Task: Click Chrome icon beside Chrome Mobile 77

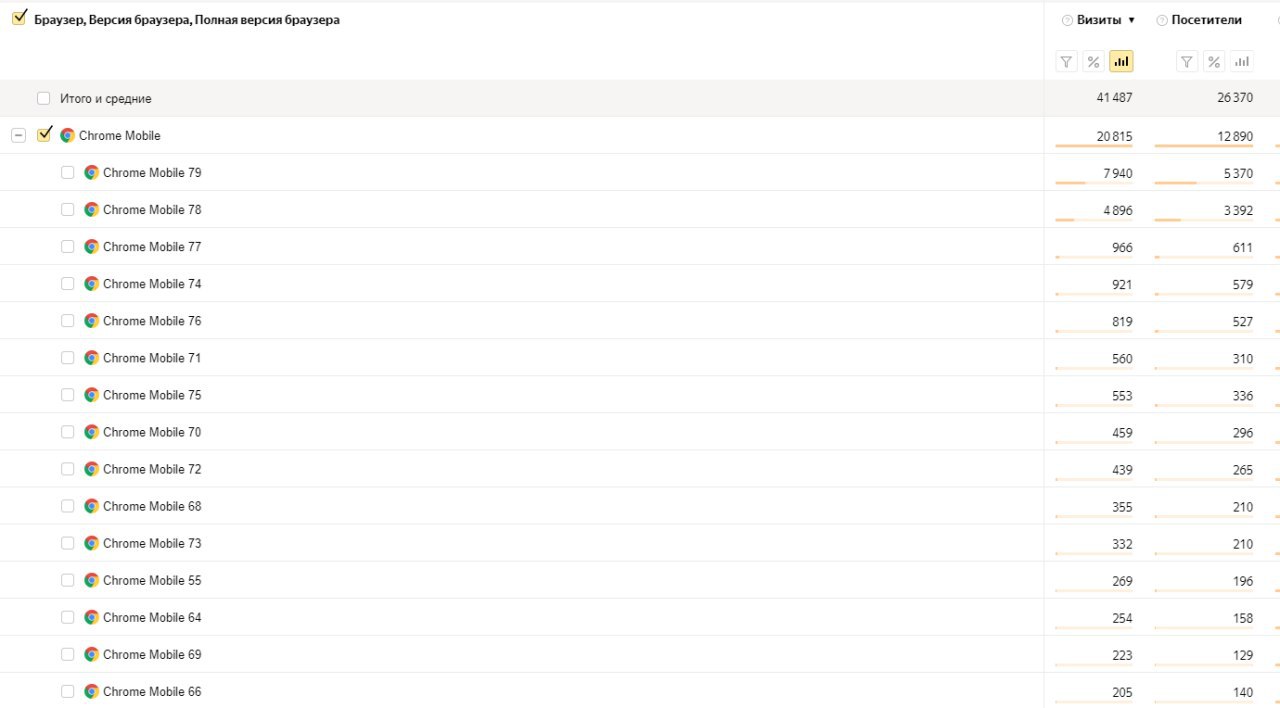Action: pyautogui.click(x=91, y=246)
